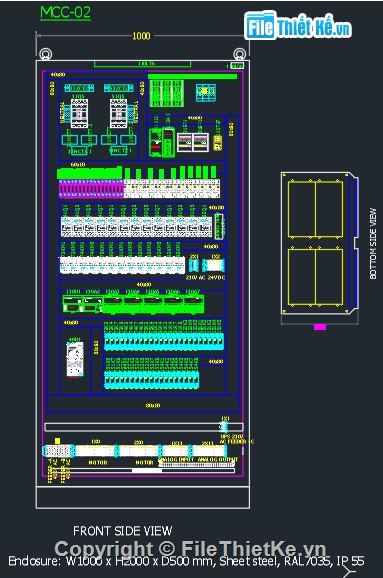Viewport: 383px width, 578px height.
Task: Select the upper cyan relay terminal row
Action: pyautogui.click(x=164, y=341)
